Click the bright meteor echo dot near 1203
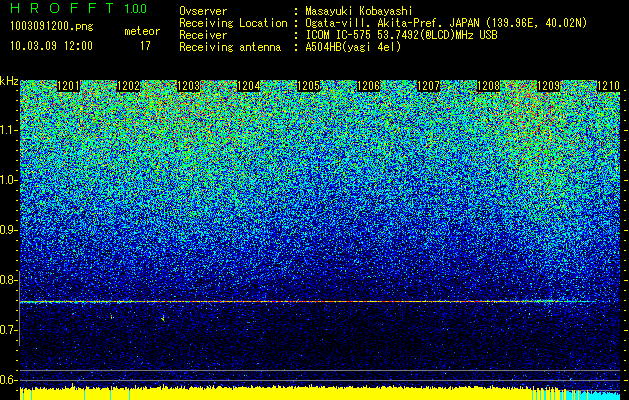Viewport: 629px width, 400px height. click(163, 319)
